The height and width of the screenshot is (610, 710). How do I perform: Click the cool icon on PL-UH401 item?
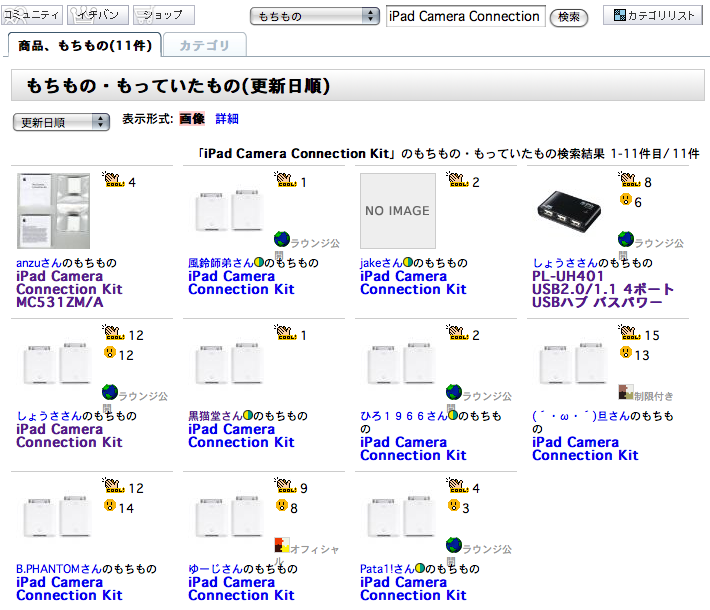click(x=629, y=180)
